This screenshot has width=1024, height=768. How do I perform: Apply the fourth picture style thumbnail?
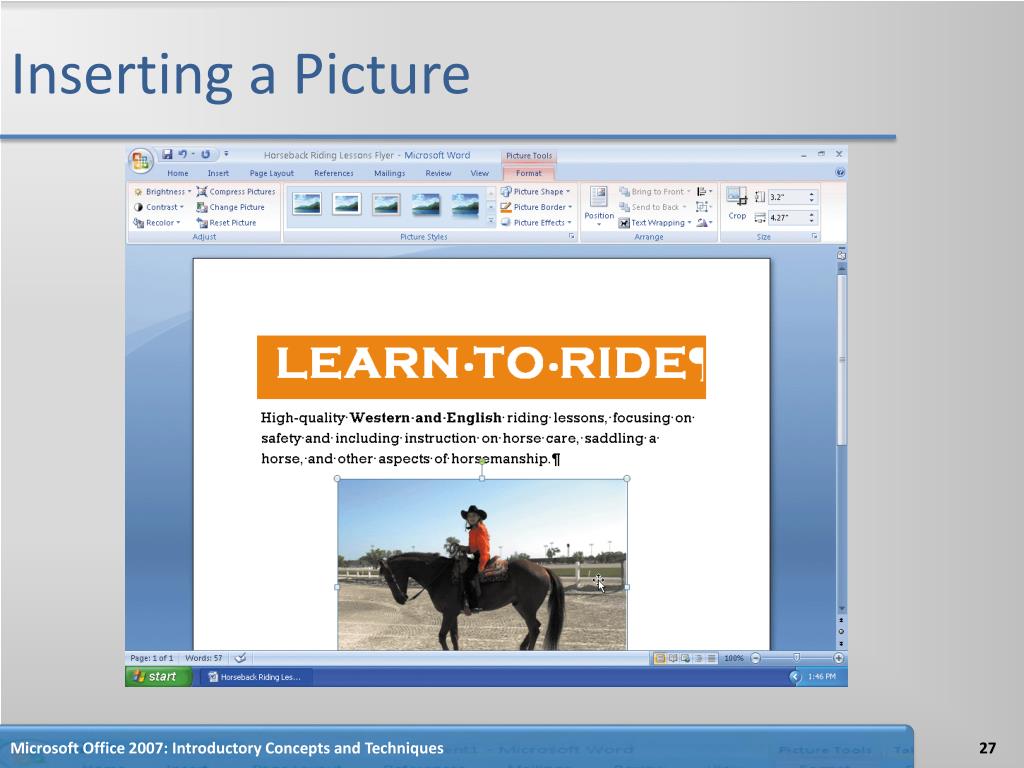[x=426, y=204]
